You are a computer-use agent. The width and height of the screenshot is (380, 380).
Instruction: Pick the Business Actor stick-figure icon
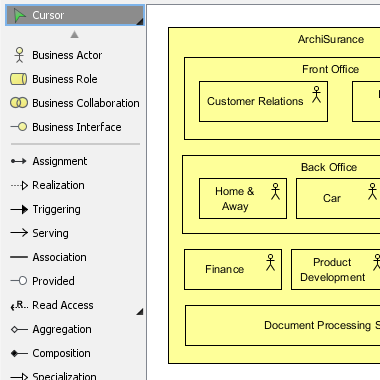(19, 55)
